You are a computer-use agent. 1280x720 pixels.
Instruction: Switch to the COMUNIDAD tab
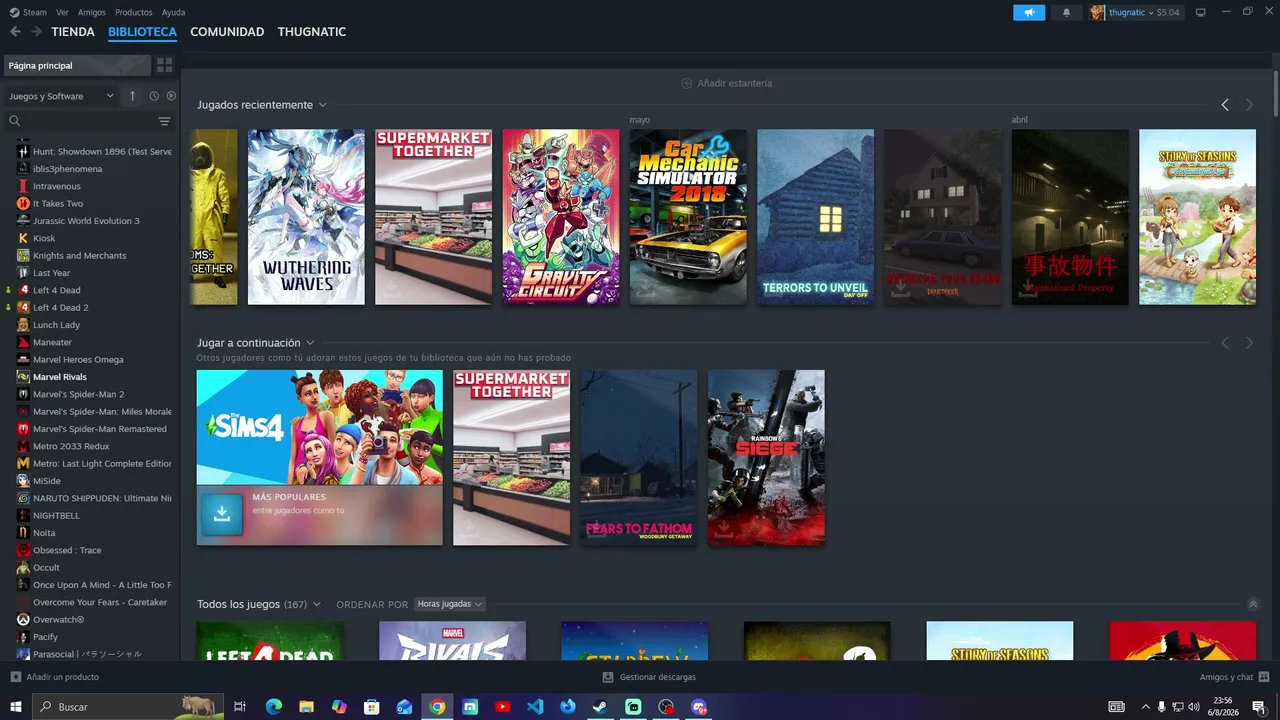(227, 32)
